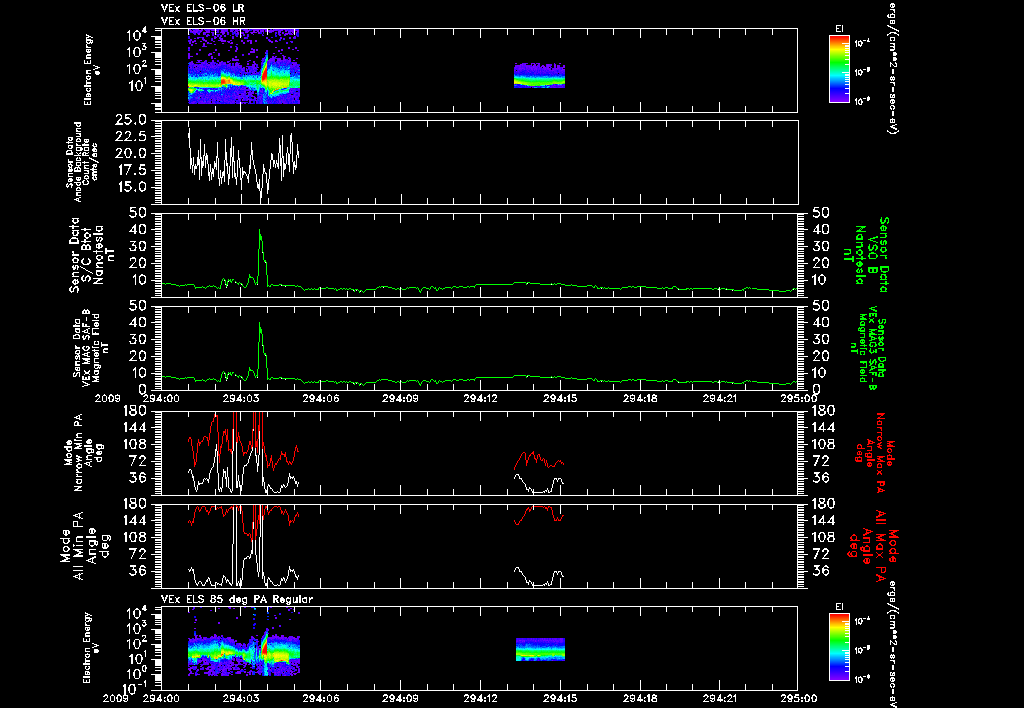Click the 25.0 tick value on count rate axis
1024x708 pixels.
click(130, 120)
